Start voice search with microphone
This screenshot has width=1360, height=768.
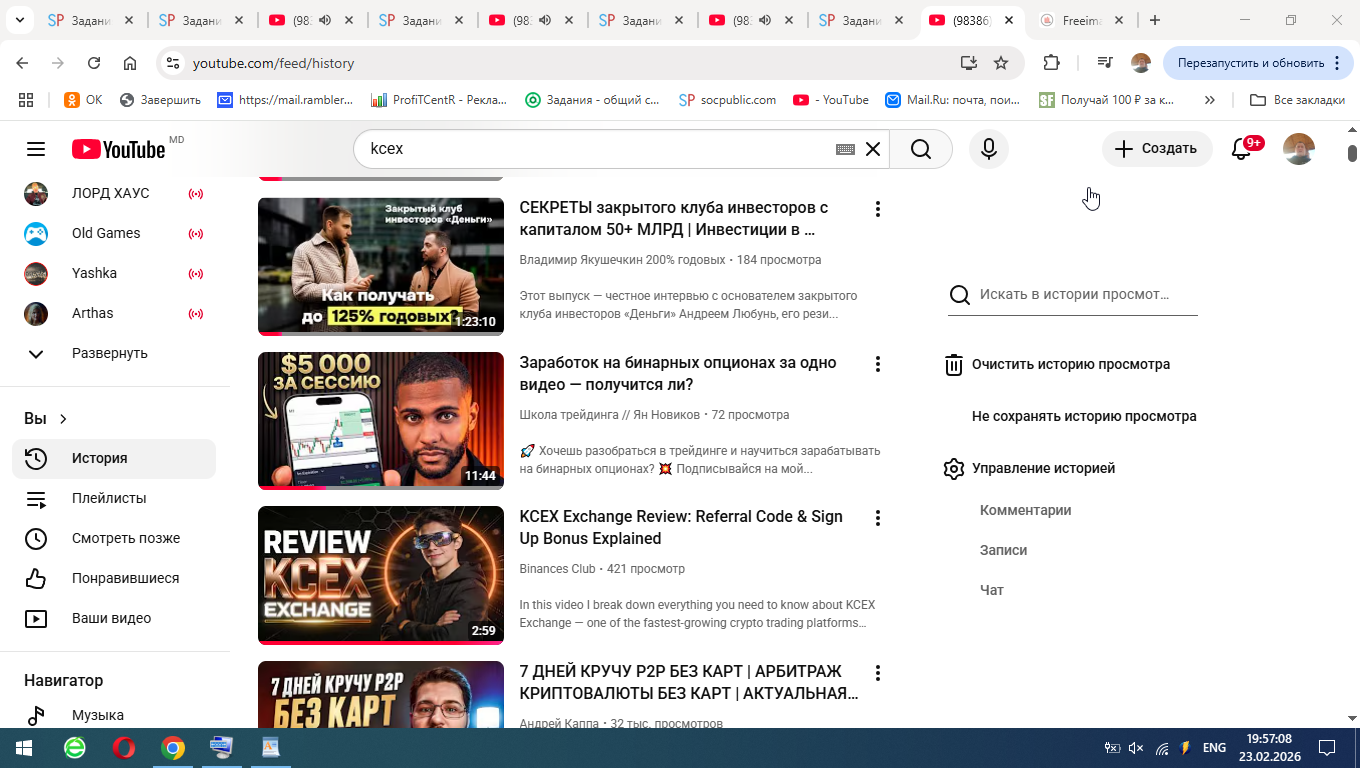[x=989, y=149]
